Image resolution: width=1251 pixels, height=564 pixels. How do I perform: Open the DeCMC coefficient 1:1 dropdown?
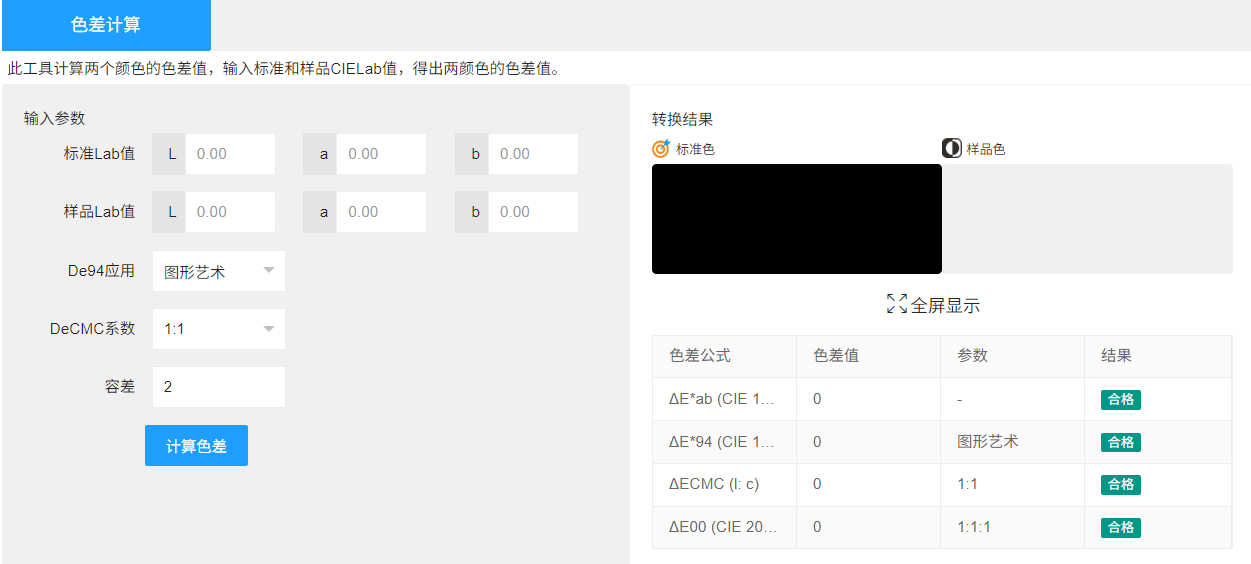tap(218, 329)
